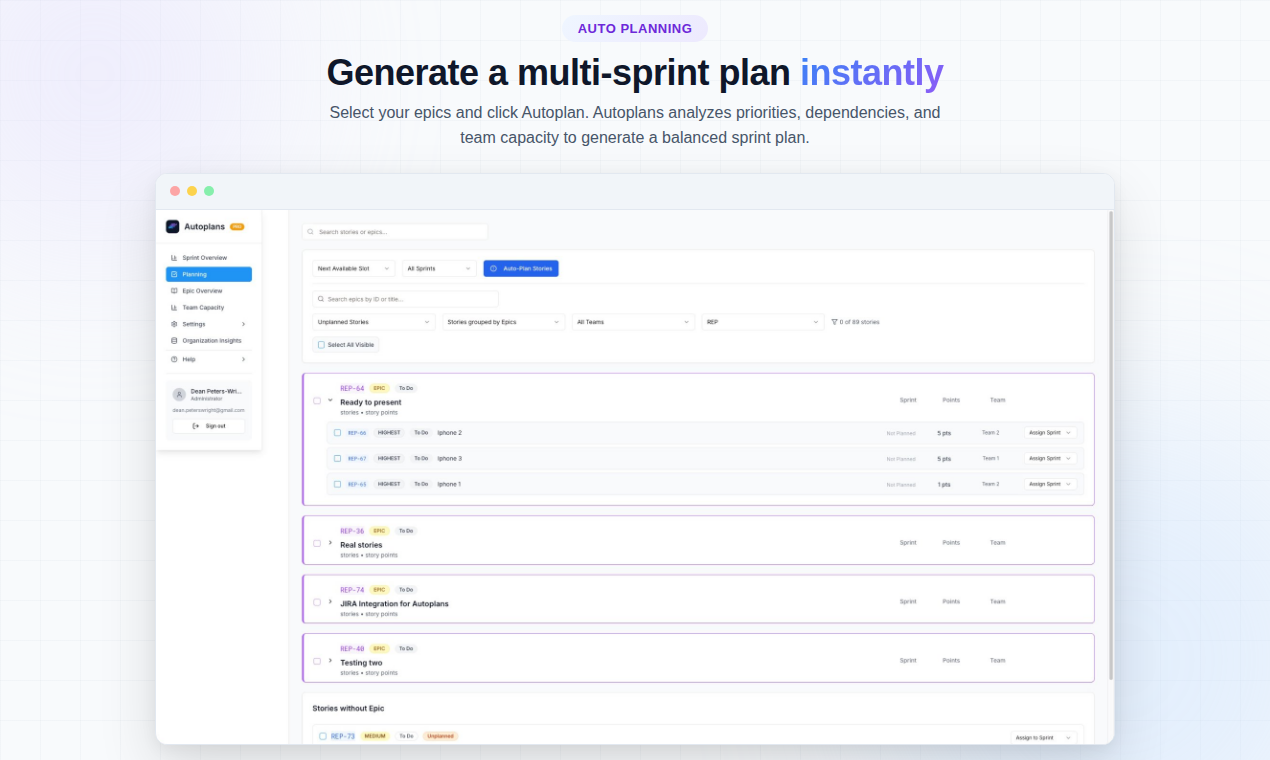The image size is (1270, 760).
Task: Open Team Capacity page
Action: pyautogui.click(x=209, y=307)
